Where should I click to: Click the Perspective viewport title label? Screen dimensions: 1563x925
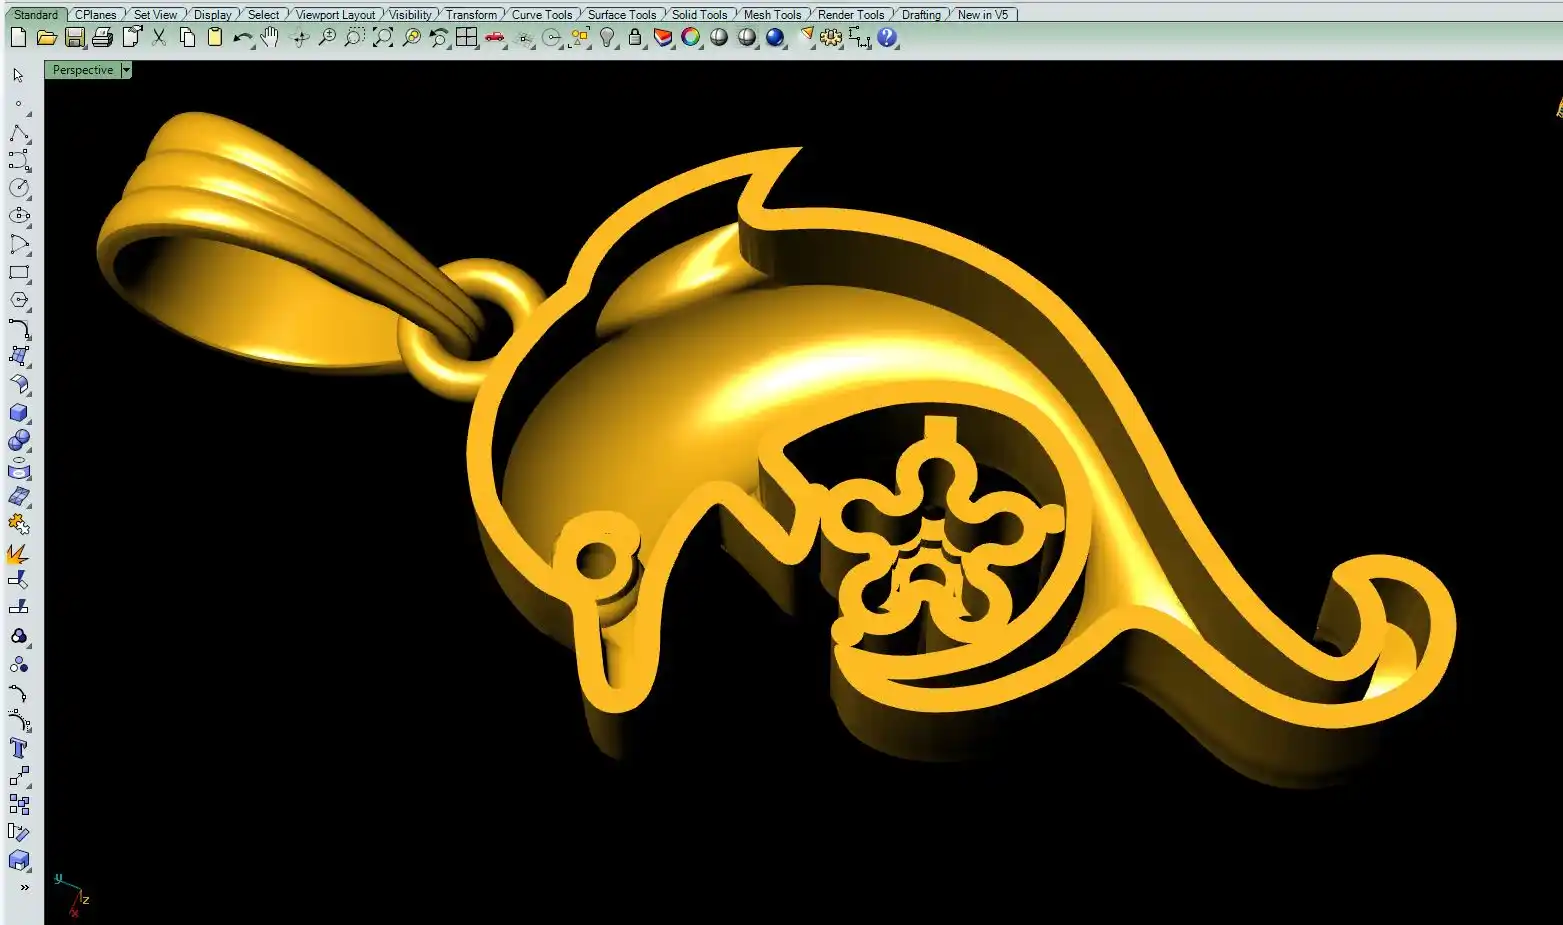coord(82,70)
